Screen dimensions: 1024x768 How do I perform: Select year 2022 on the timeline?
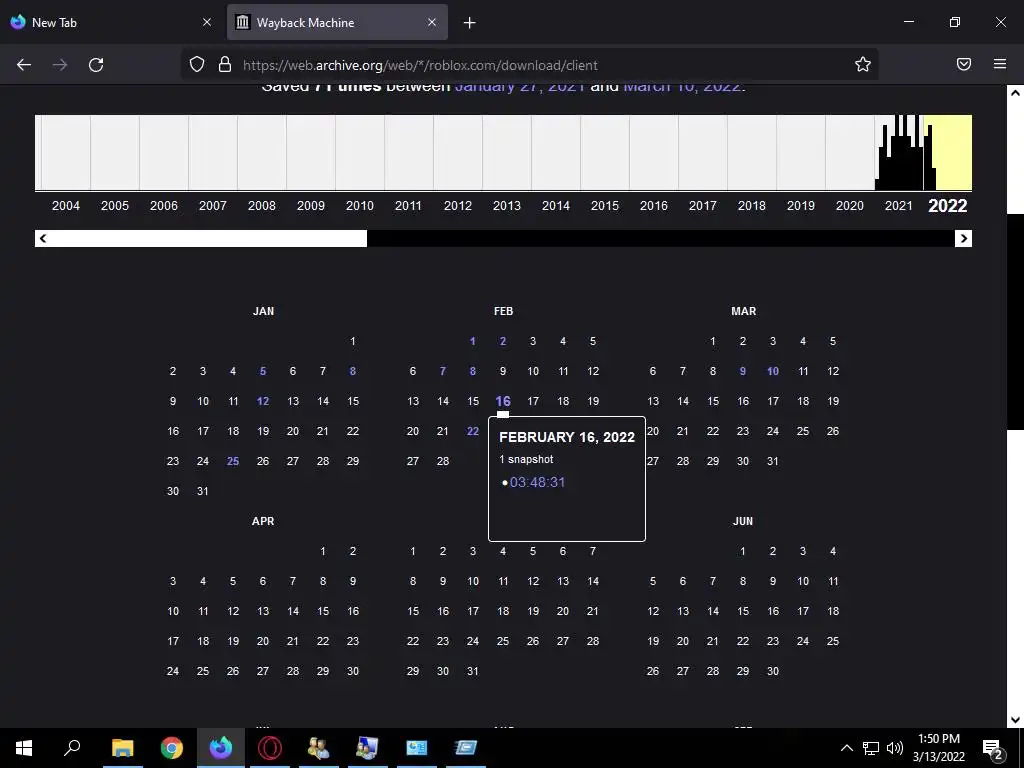tap(948, 206)
